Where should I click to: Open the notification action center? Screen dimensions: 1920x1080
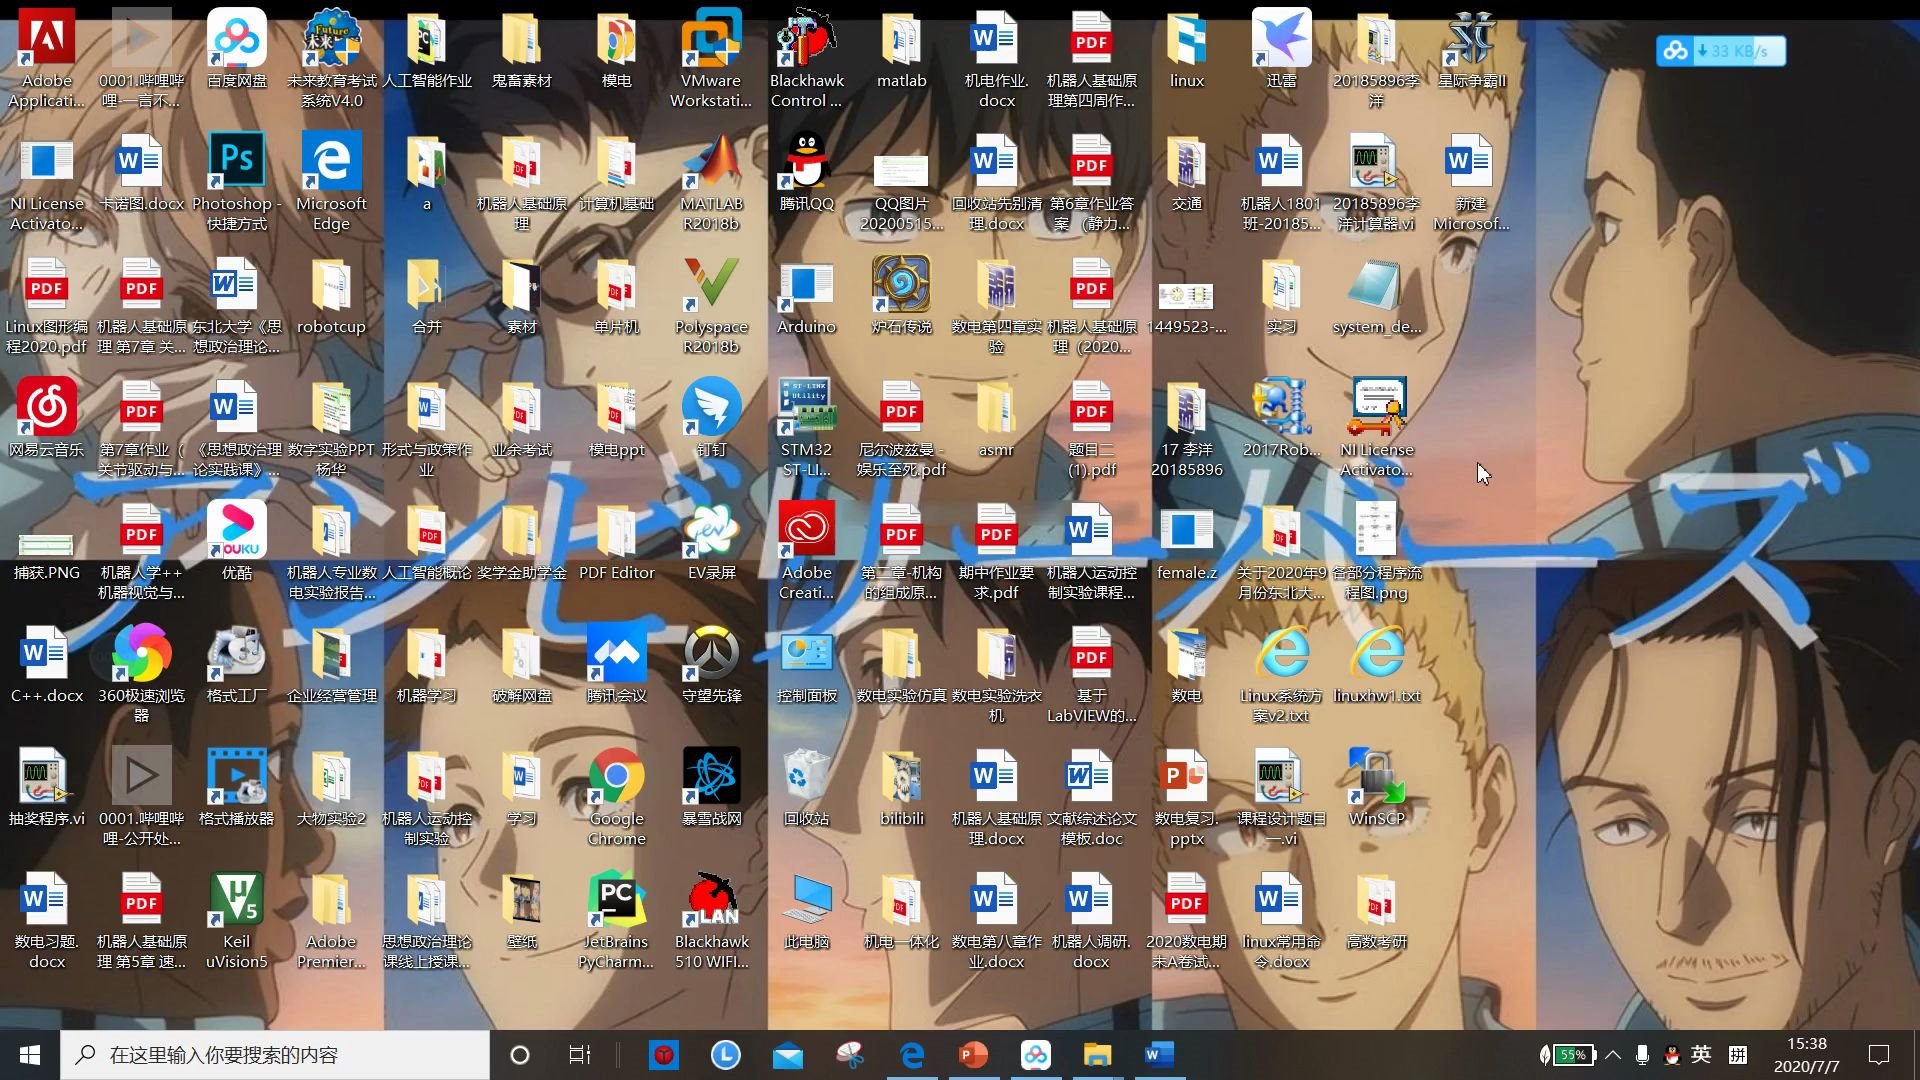tap(1879, 1055)
